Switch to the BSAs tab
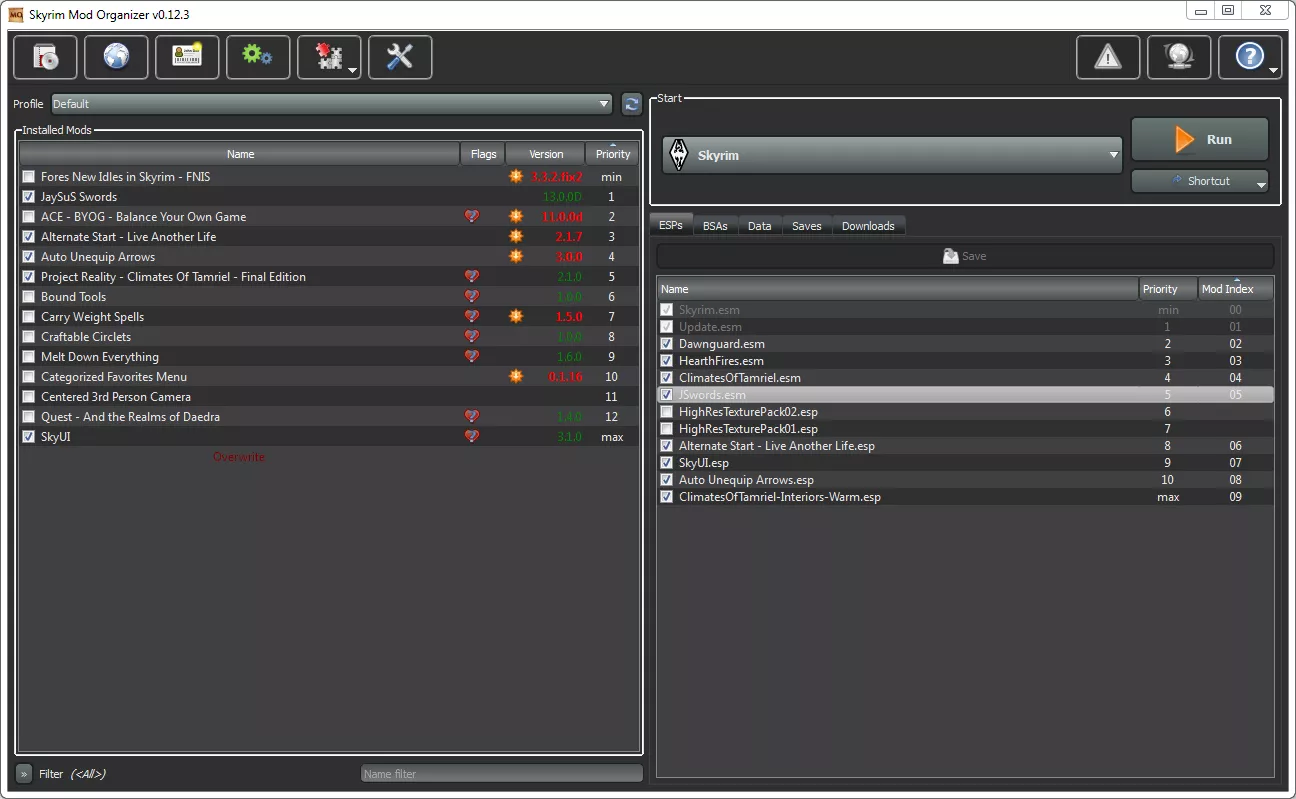 point(715,226)
